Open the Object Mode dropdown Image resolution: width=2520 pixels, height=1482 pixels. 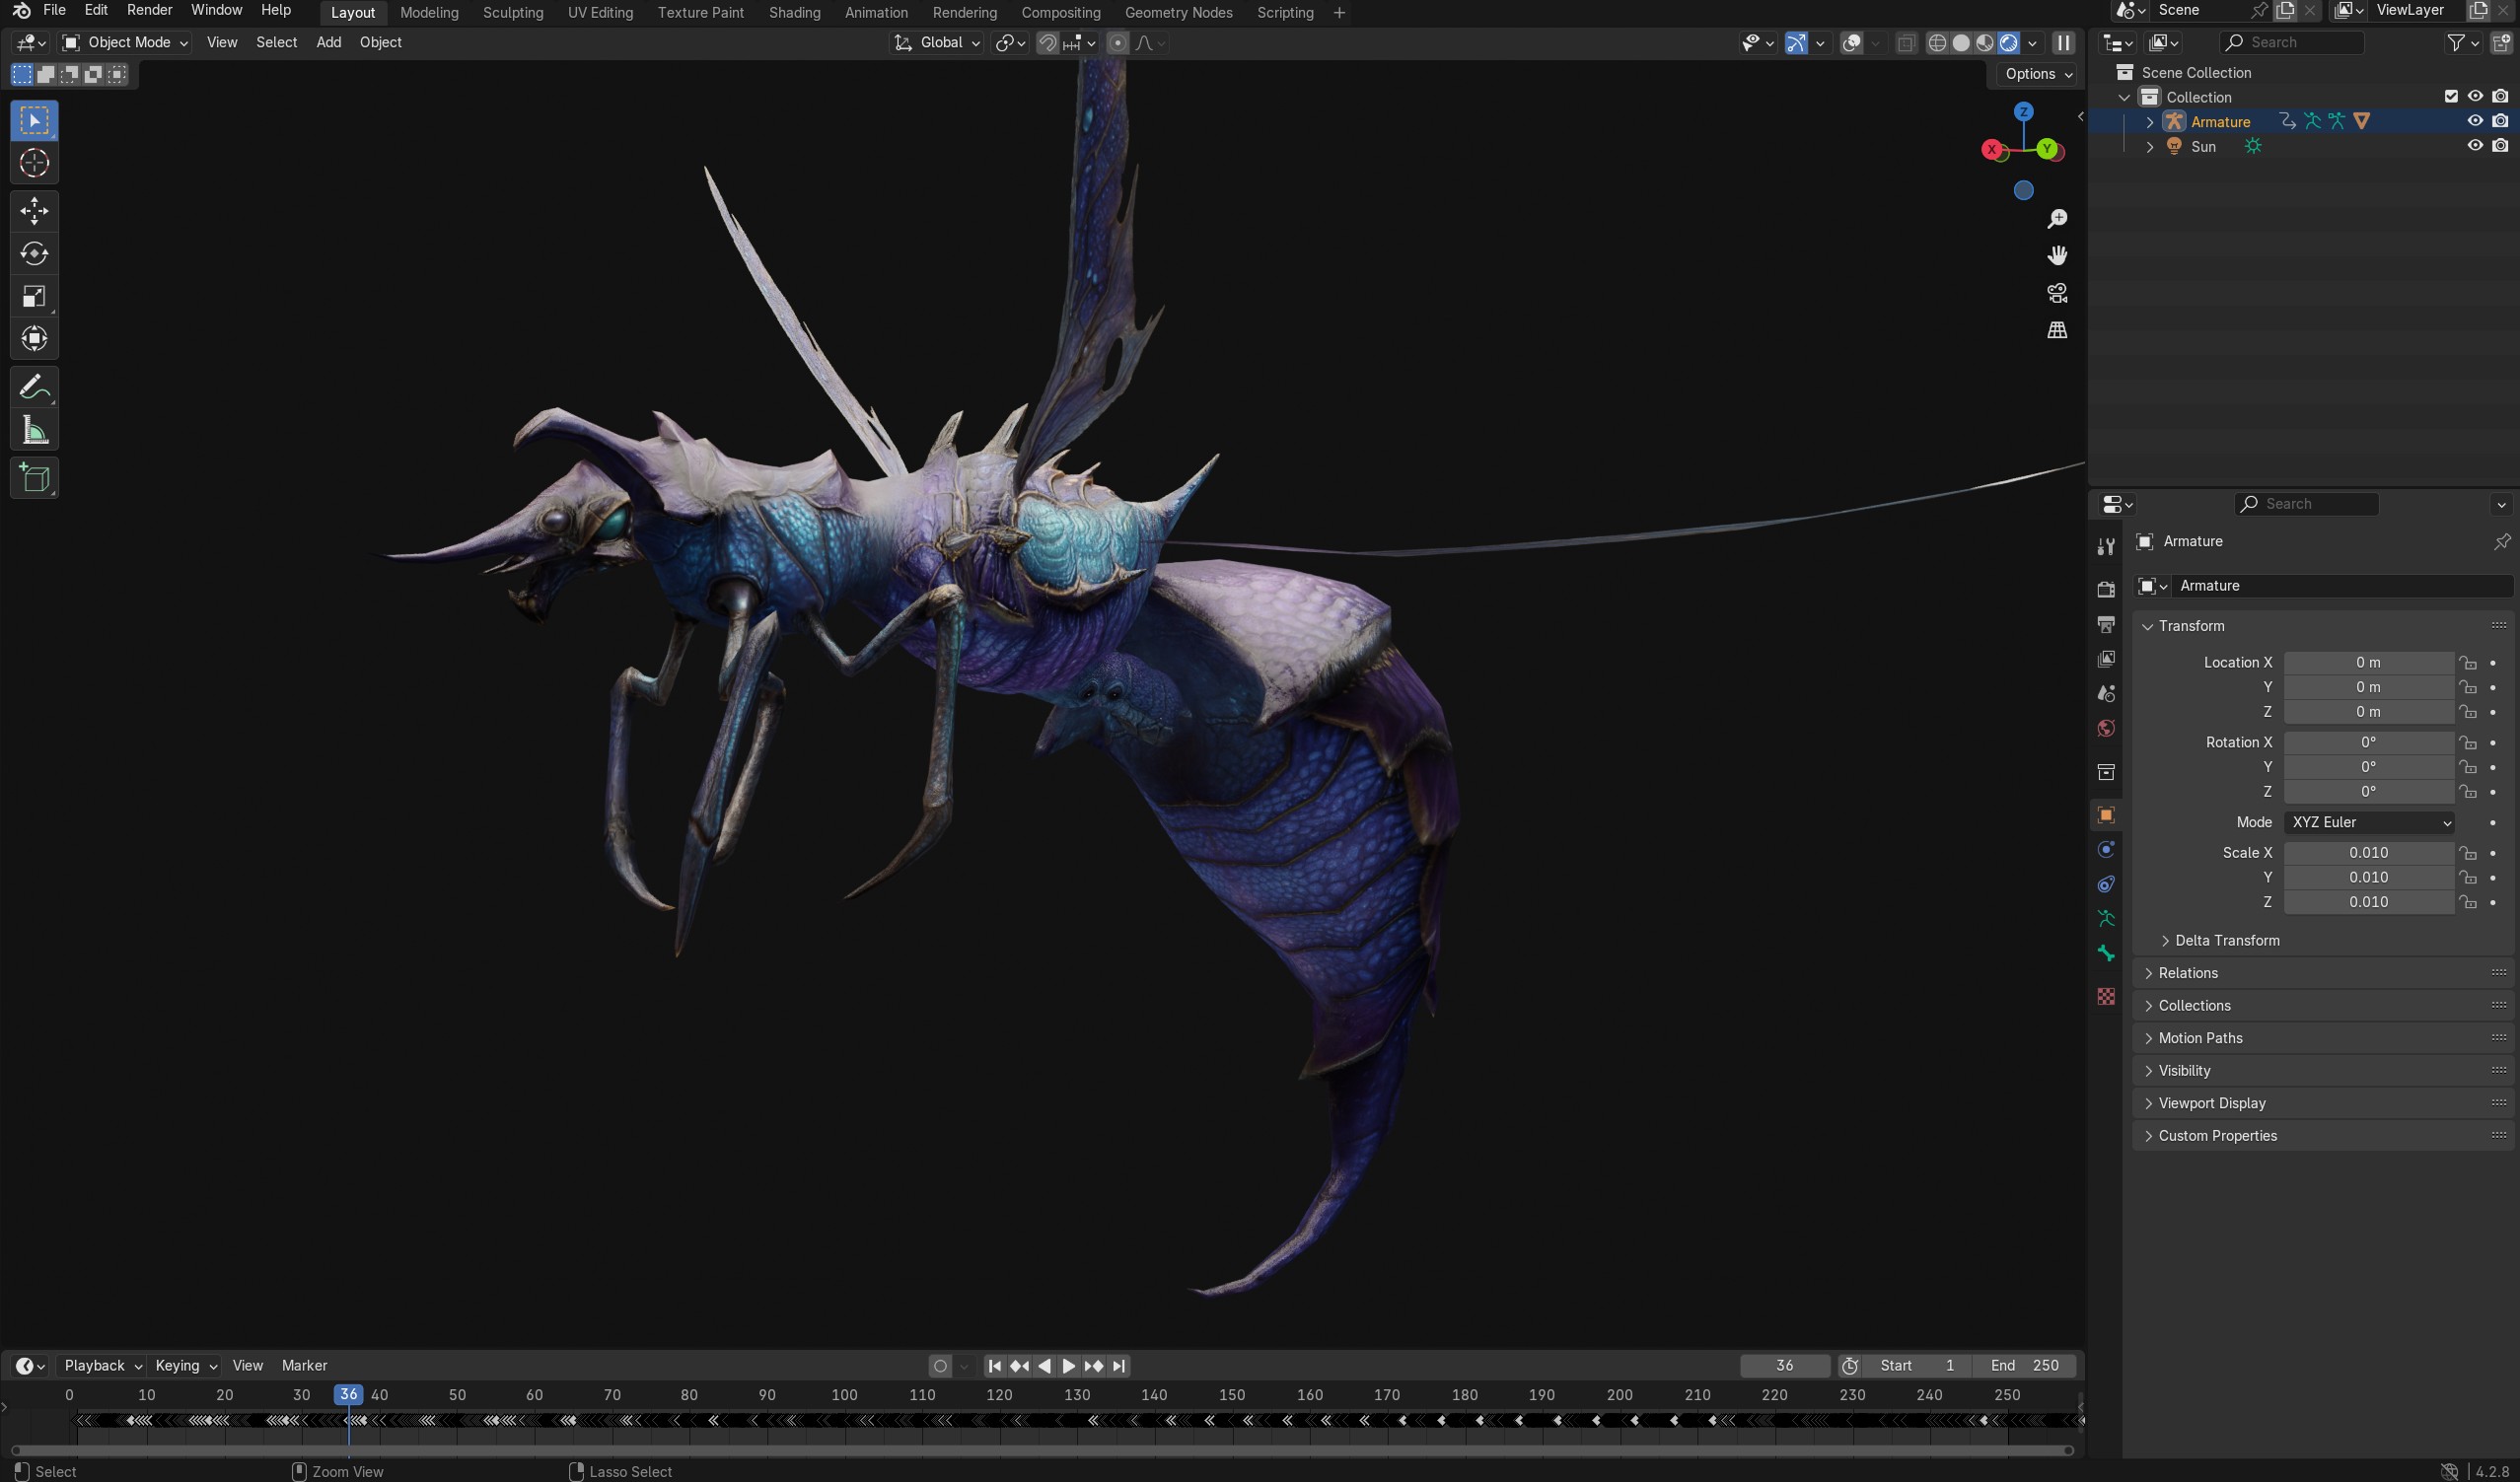(125, 42)
